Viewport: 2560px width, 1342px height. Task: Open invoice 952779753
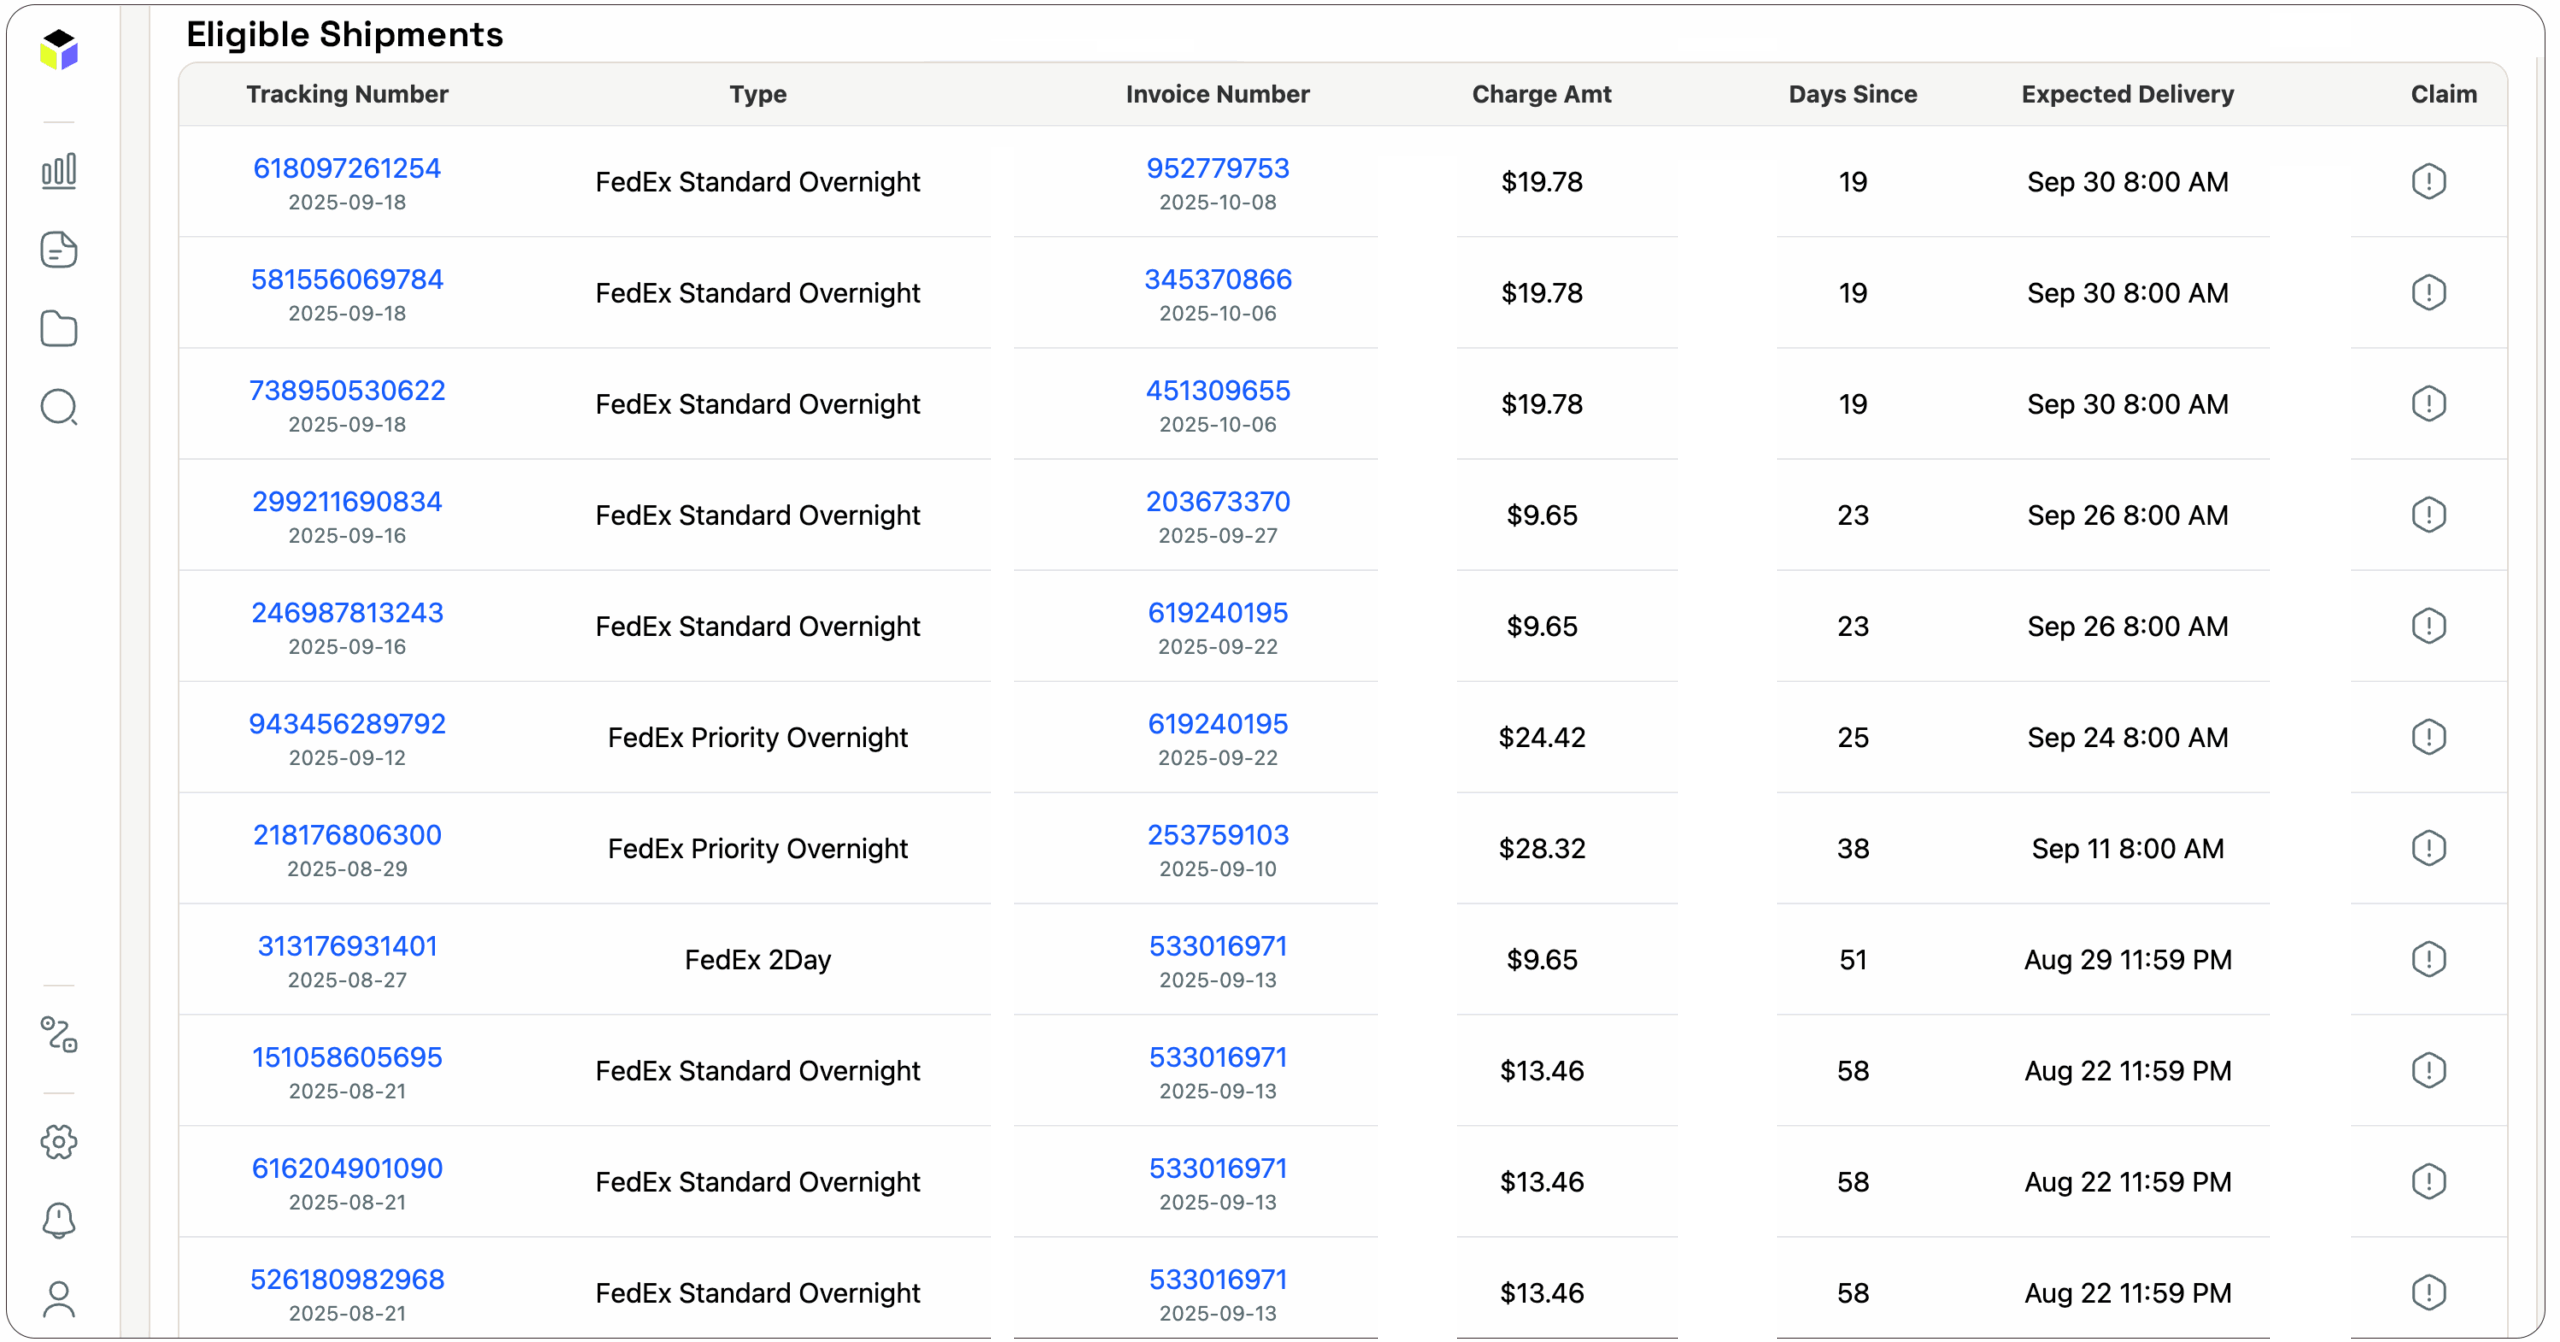tap(1218, 167)
